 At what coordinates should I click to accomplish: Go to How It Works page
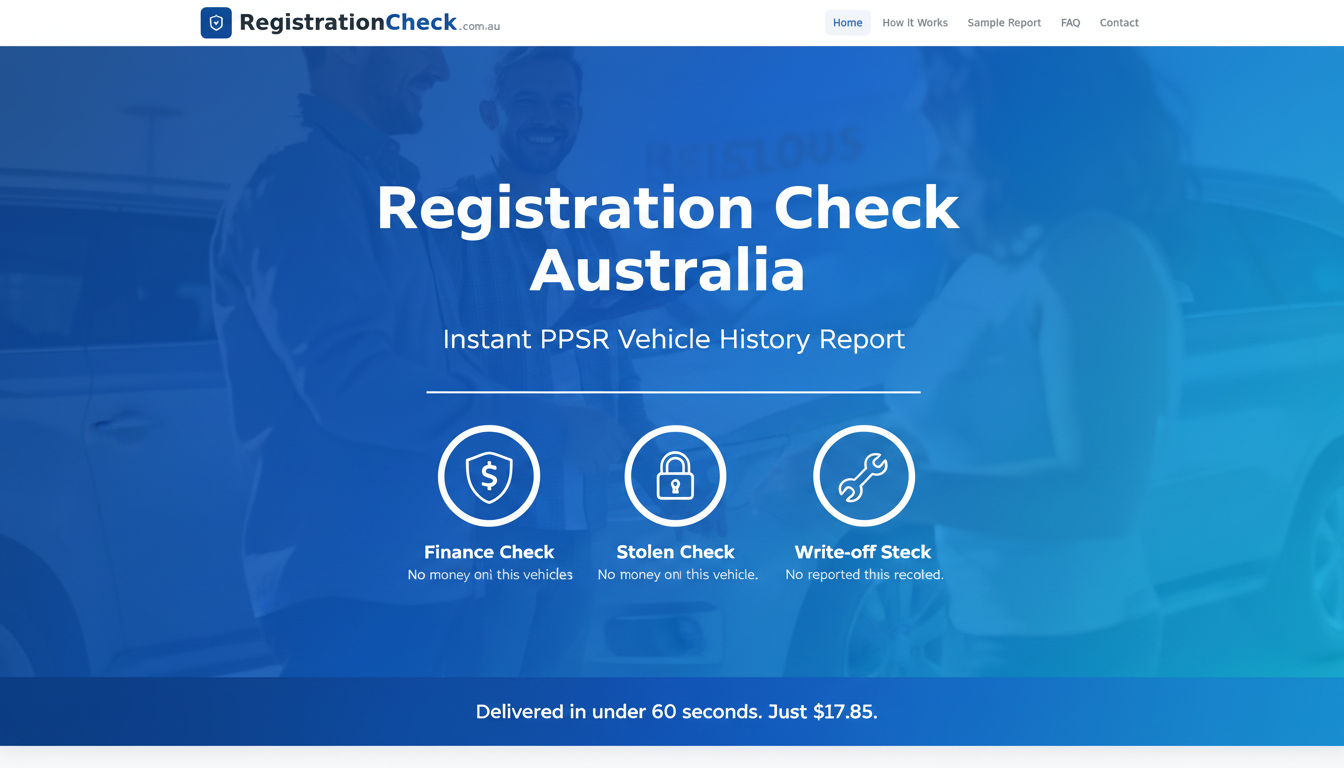(x=914, y=23)
